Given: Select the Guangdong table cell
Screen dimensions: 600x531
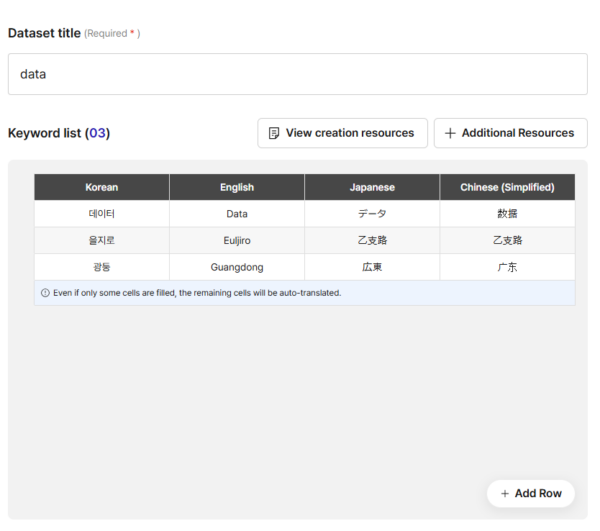Looking at the screenshot, I should [x=237, y=268].
